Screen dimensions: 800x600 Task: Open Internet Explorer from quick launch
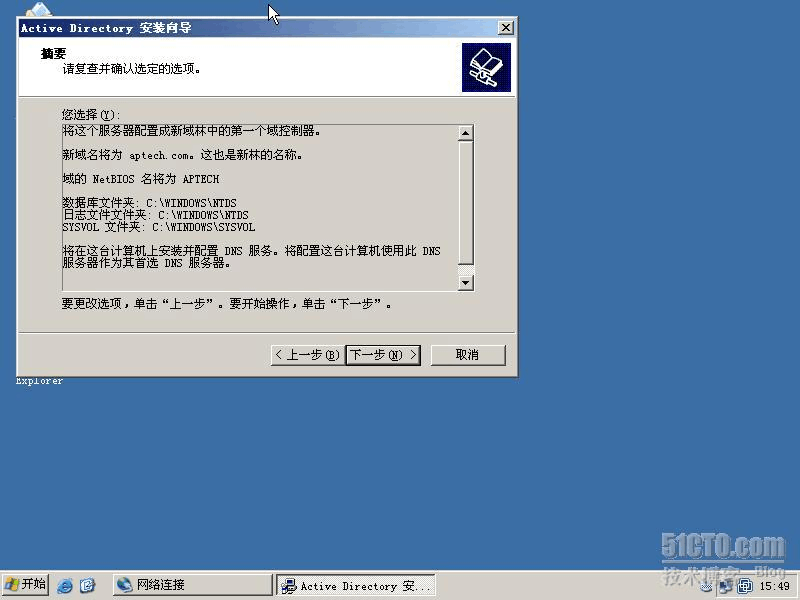65,585
